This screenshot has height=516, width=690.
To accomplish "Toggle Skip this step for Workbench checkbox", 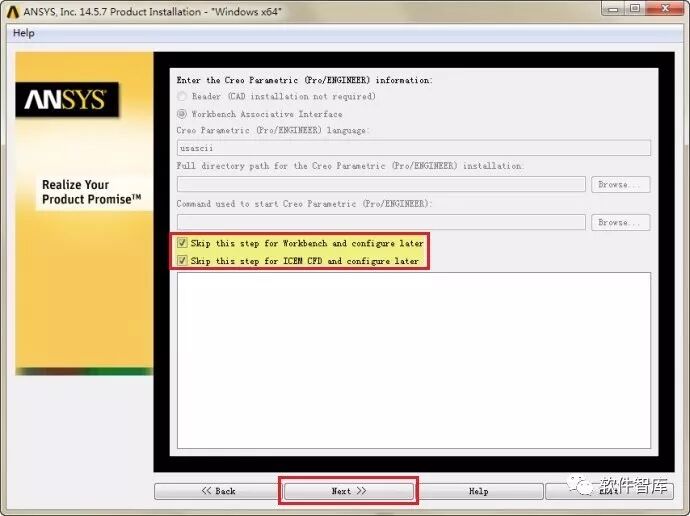I will 182,243.
